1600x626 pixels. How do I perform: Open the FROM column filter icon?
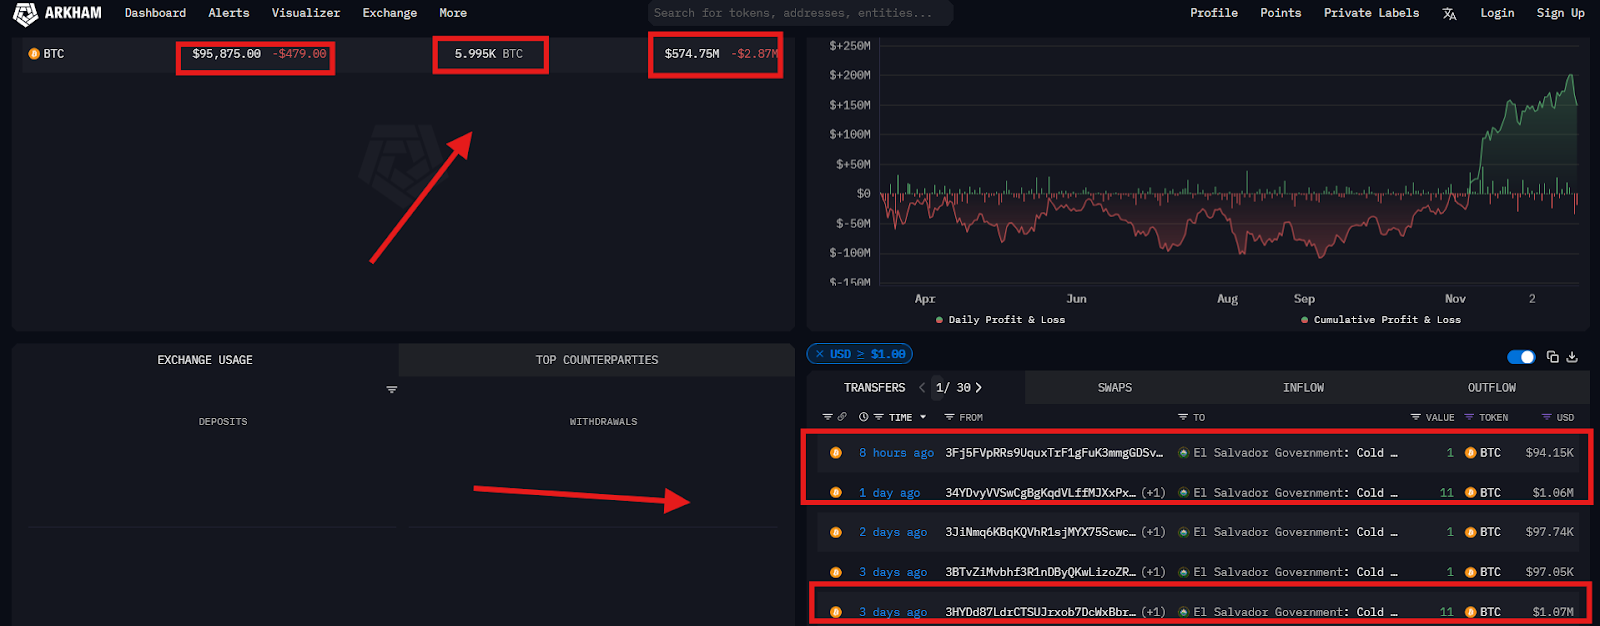point(949,417)
